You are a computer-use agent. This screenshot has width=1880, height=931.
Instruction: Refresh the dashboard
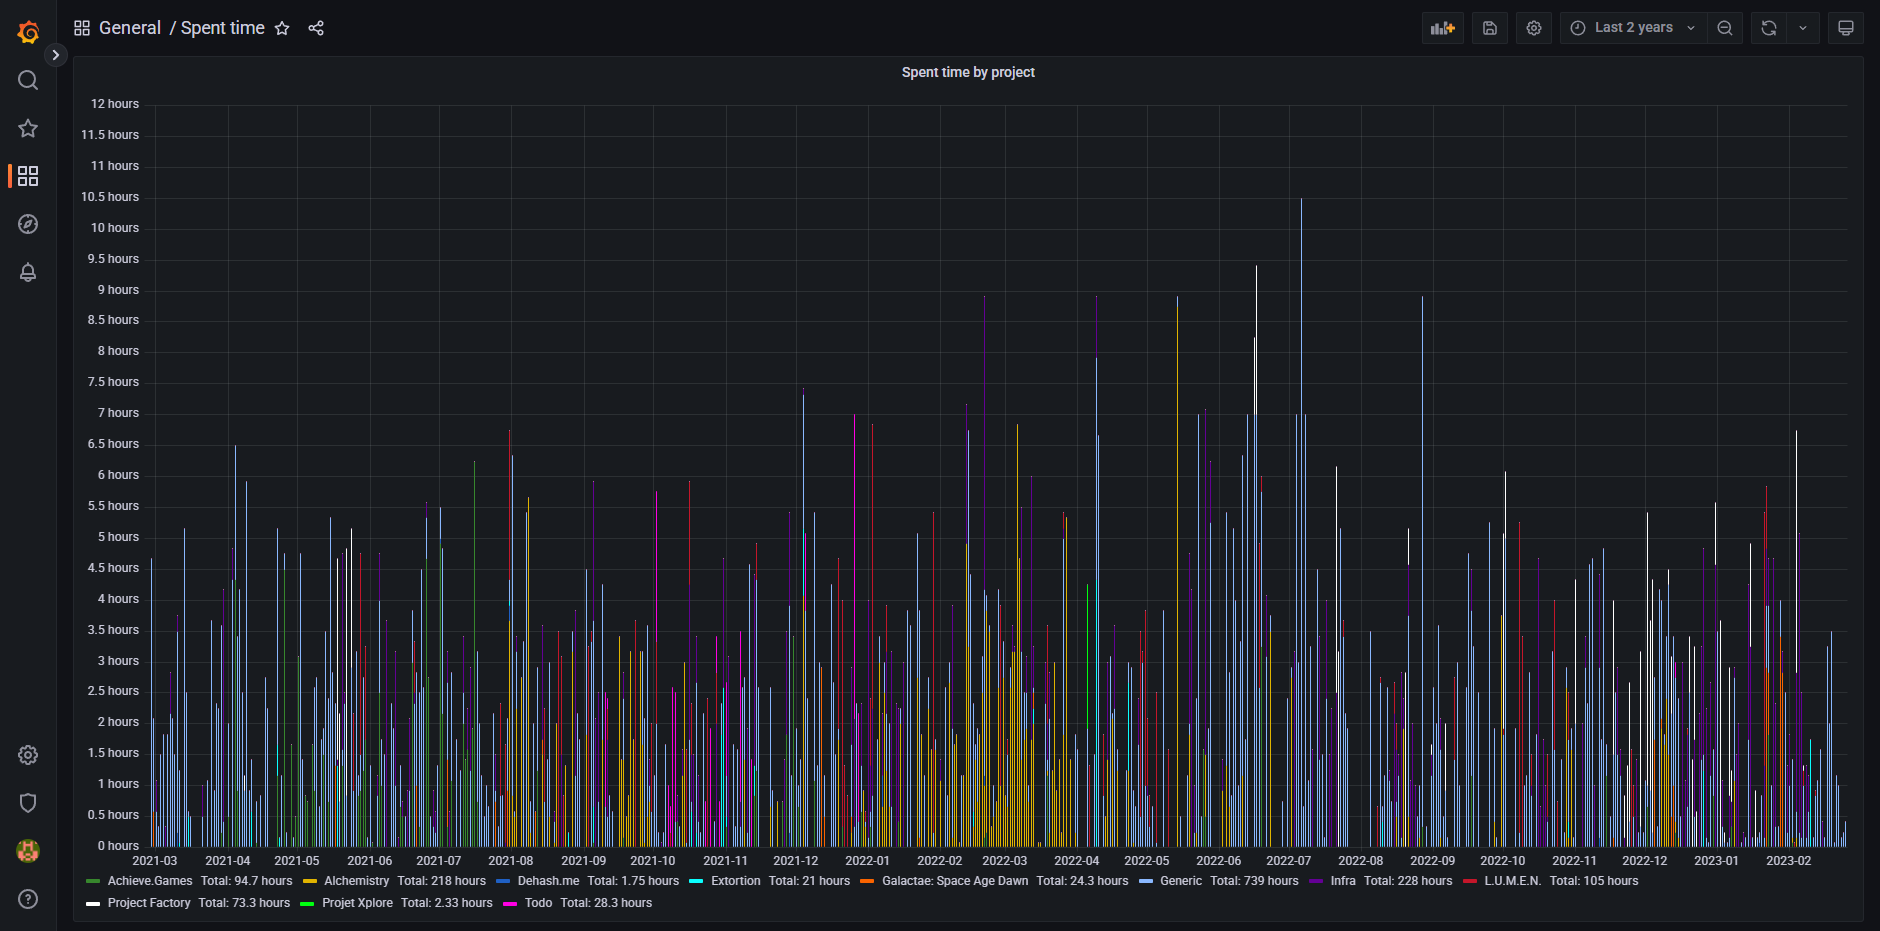pyautogui.click(x=1769, y=28)
